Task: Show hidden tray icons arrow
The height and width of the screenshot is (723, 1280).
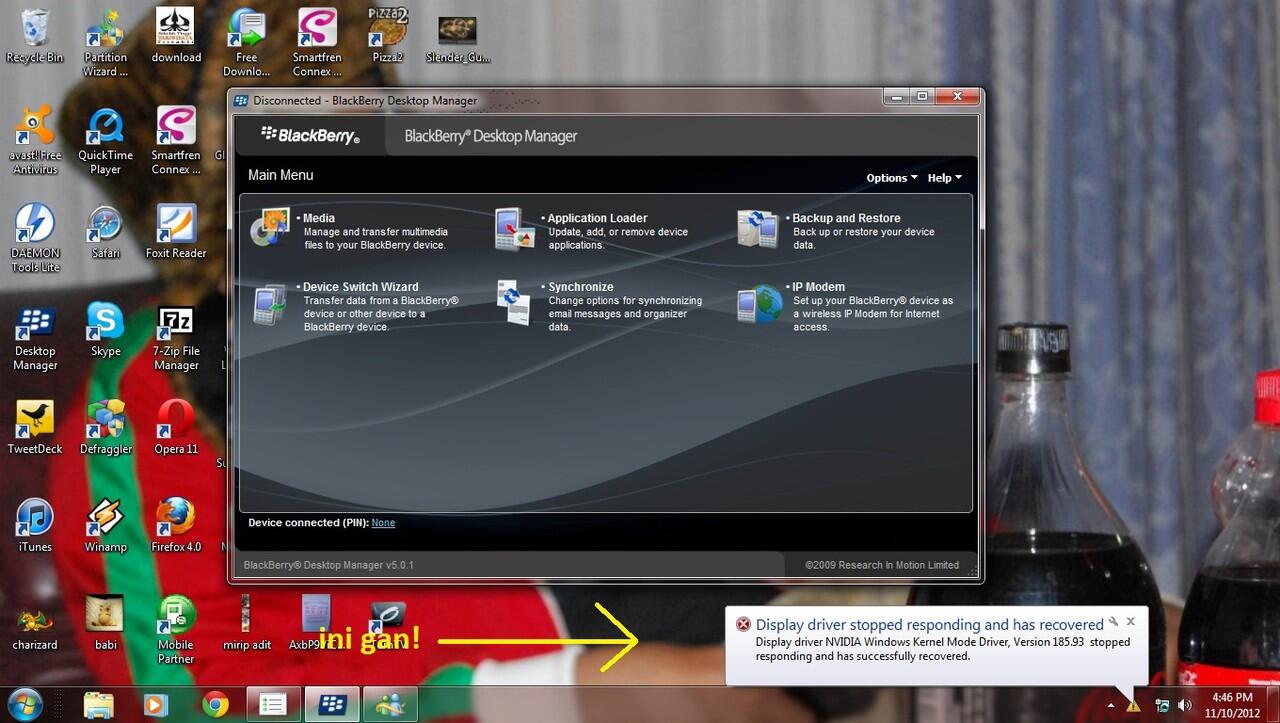Action: tap(1111, 705)
